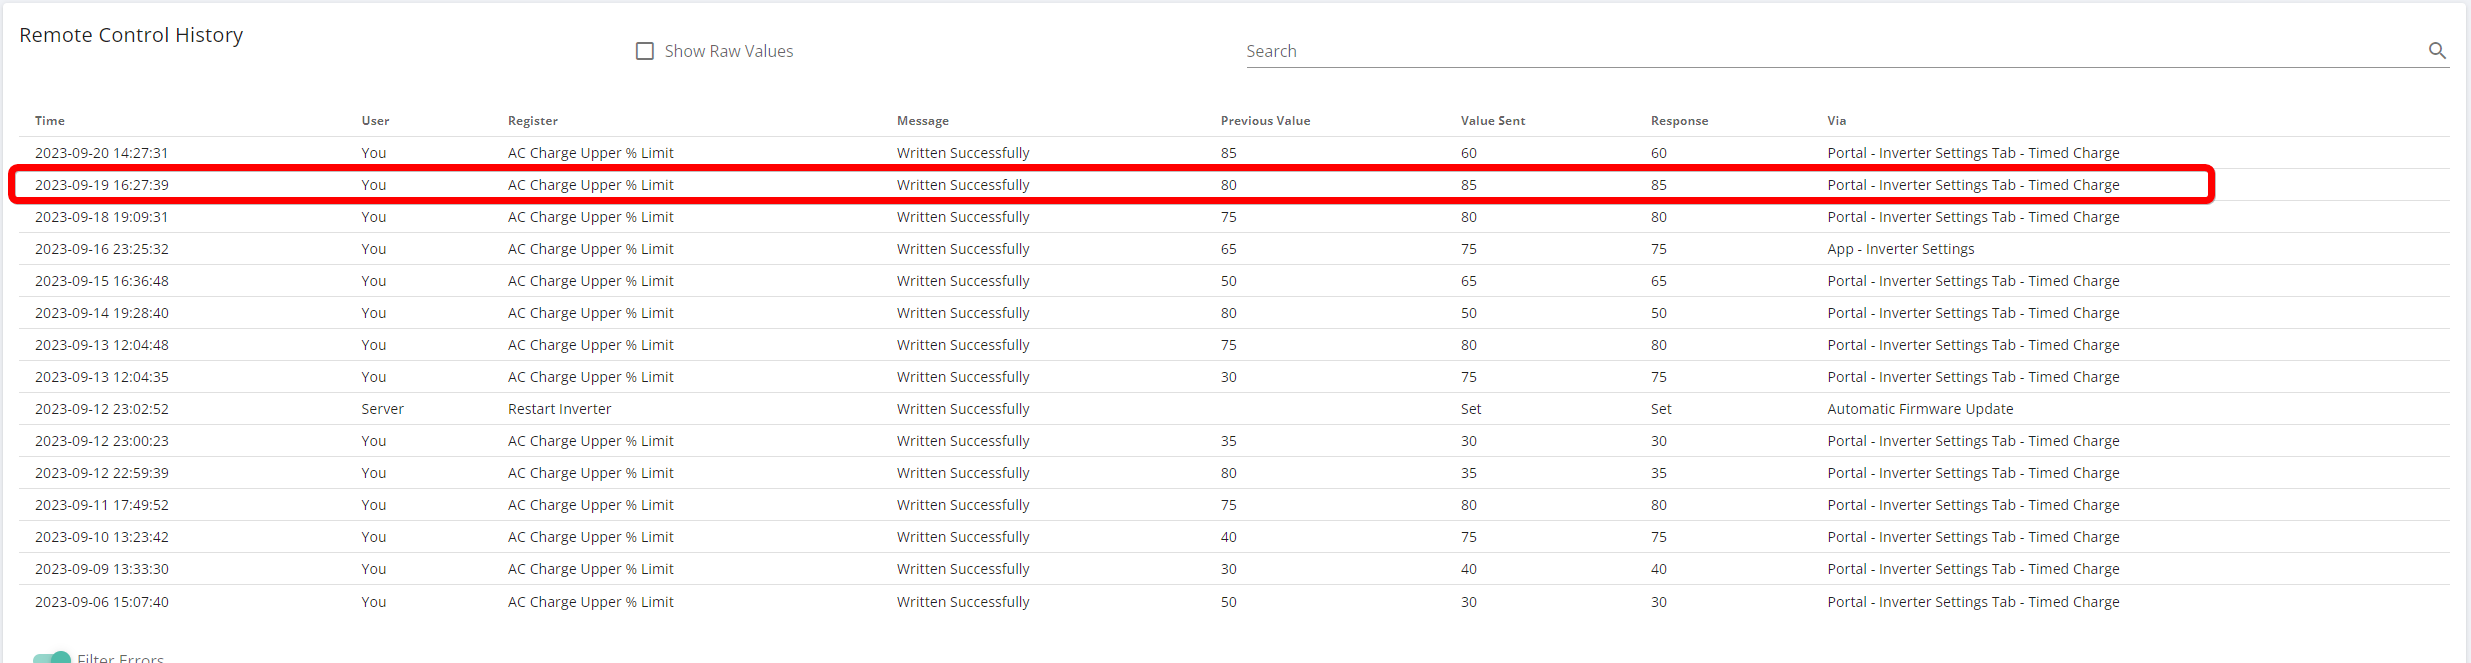The height and width of the screenshot is (663, 2471).
Task: Sort by the User column header
Action: coord(375,121)
